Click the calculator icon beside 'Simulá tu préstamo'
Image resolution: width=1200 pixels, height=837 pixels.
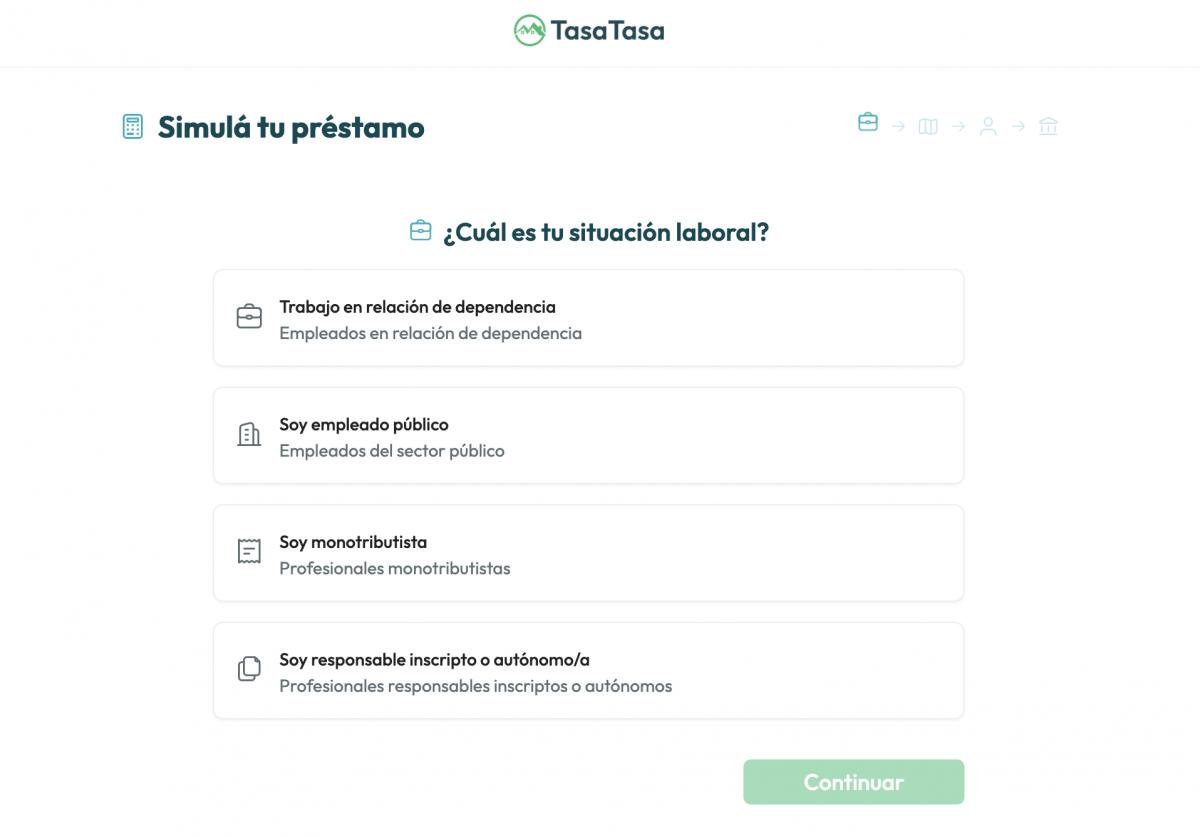(x=130, y=127)
